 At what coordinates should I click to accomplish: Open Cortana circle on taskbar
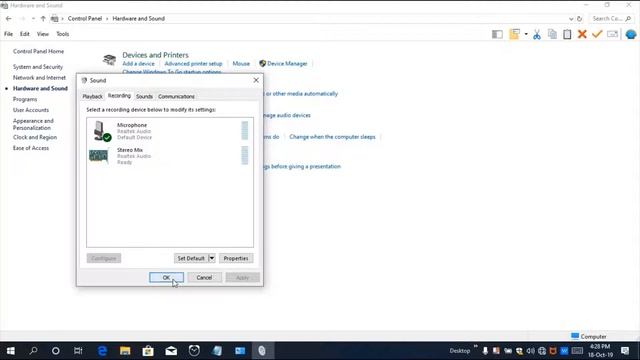pos(56,351)
